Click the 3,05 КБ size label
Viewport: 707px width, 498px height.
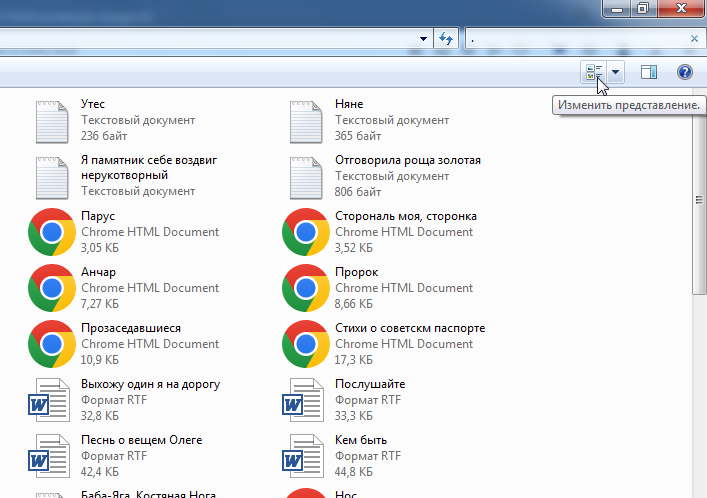[100, 248]
